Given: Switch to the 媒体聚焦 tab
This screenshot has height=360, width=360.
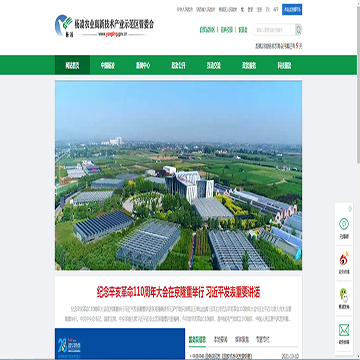Looking at the screenshot, I should click(242, 339).
